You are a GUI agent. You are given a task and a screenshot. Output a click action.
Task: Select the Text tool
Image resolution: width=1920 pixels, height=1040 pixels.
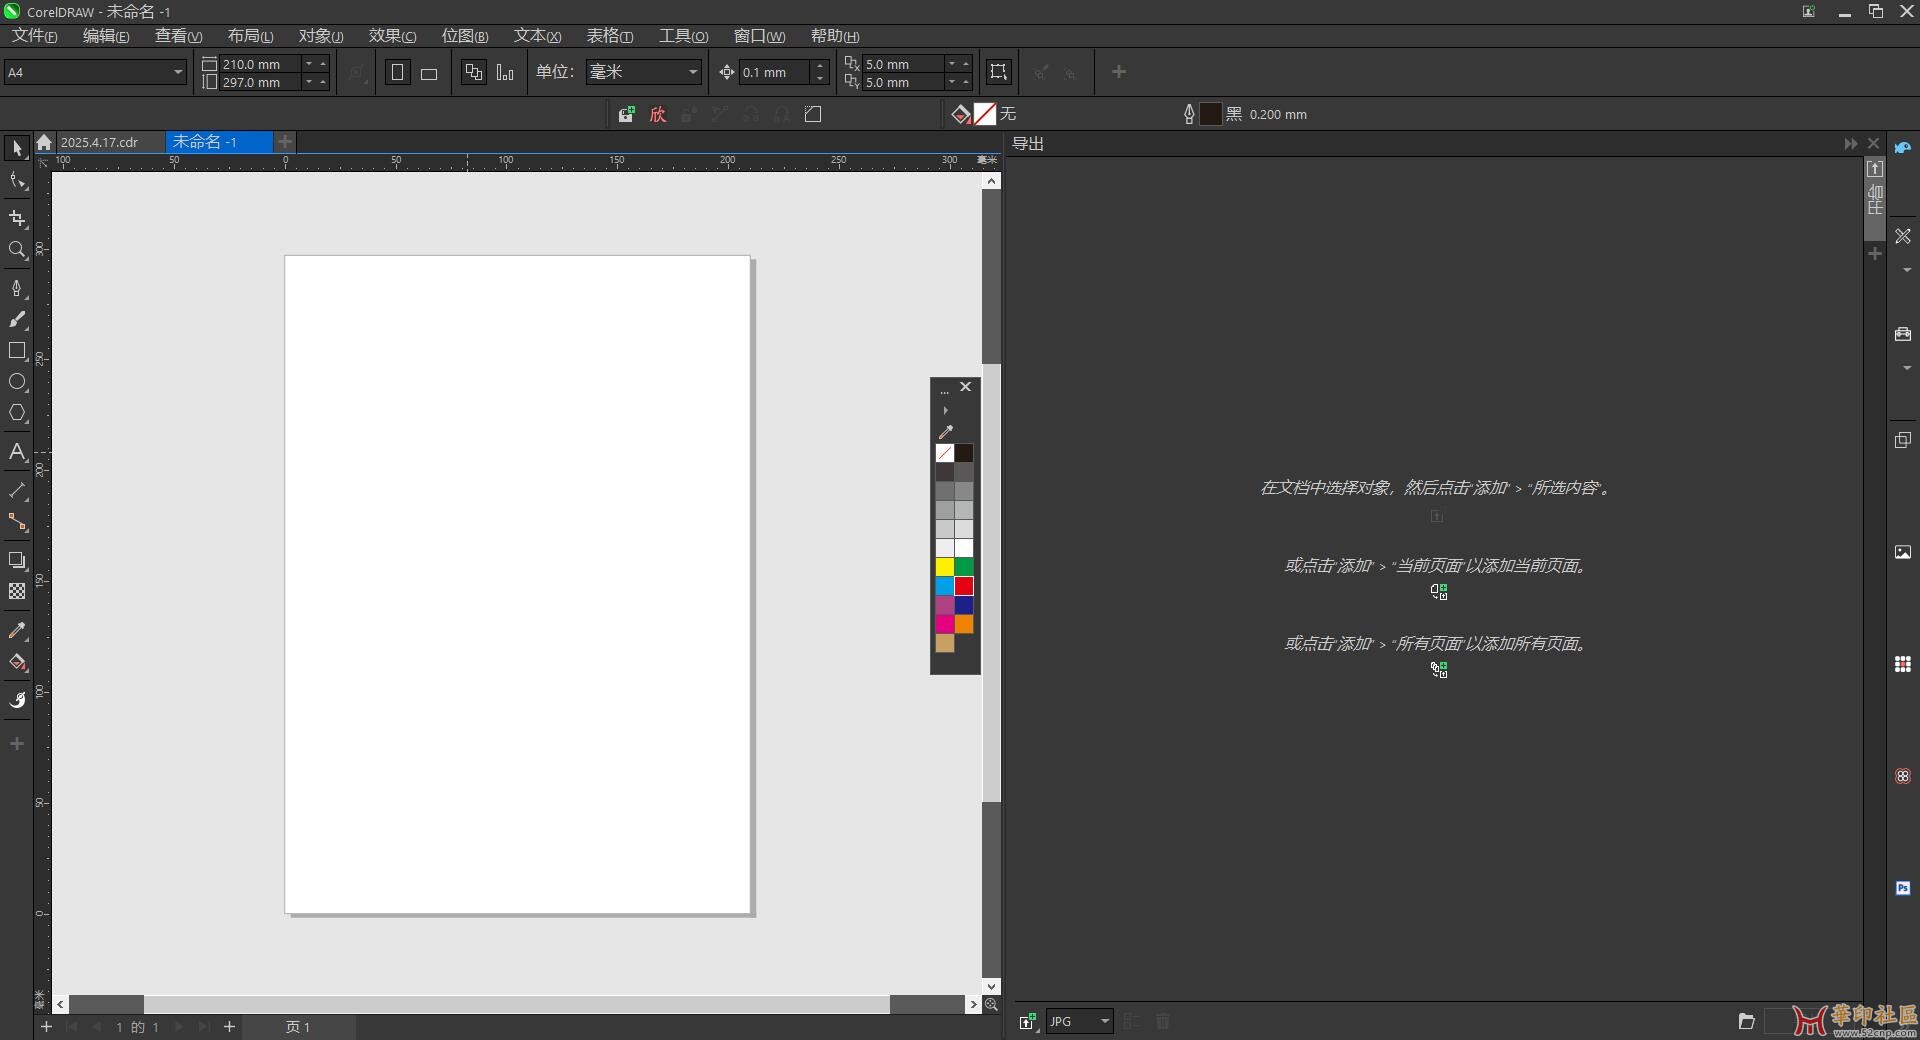tap(17, 452)
